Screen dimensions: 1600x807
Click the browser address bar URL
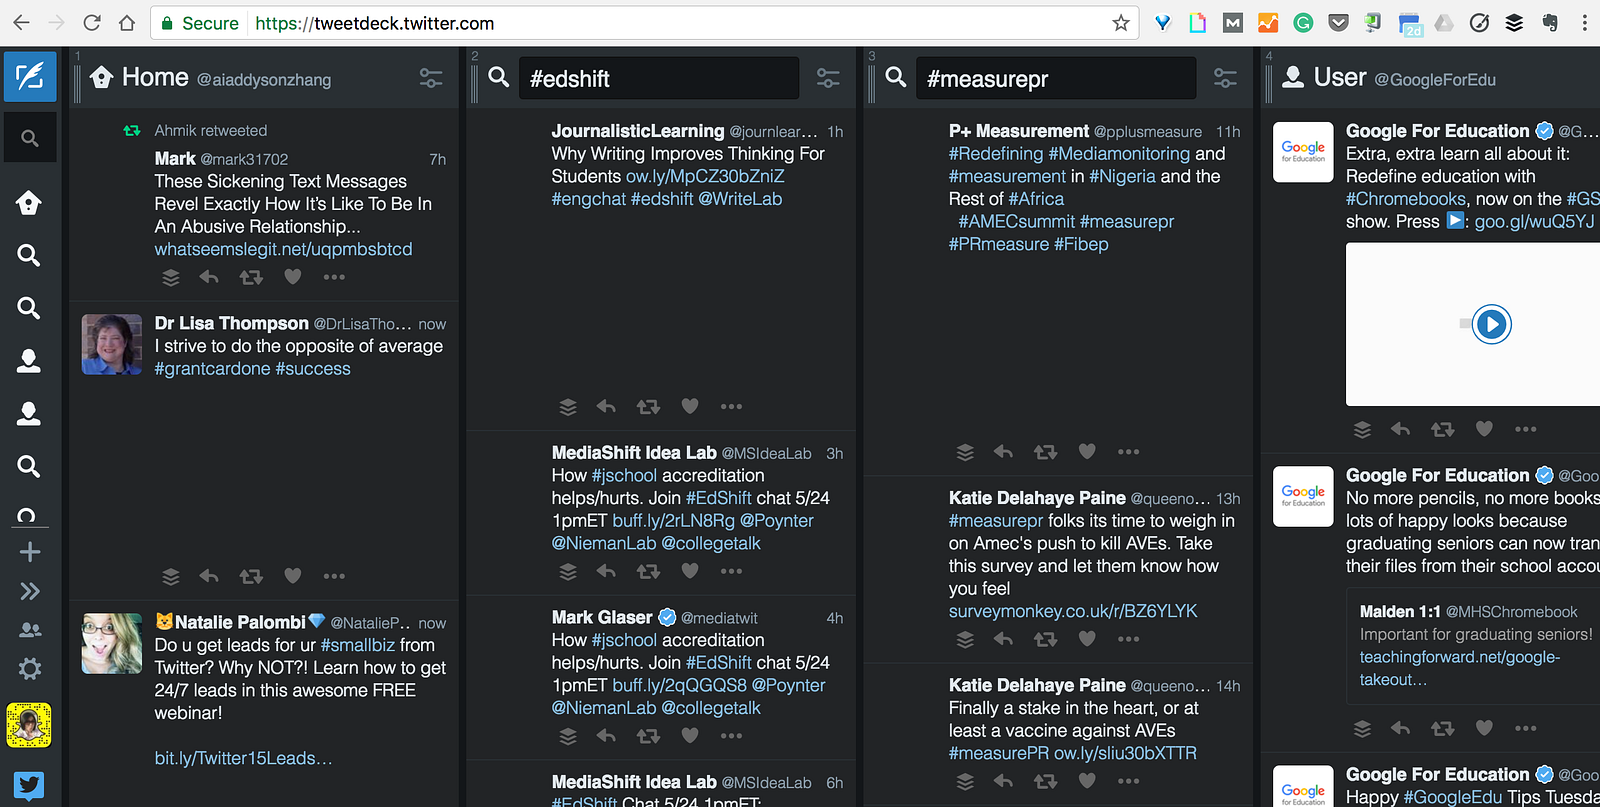(x=374, y=23)
